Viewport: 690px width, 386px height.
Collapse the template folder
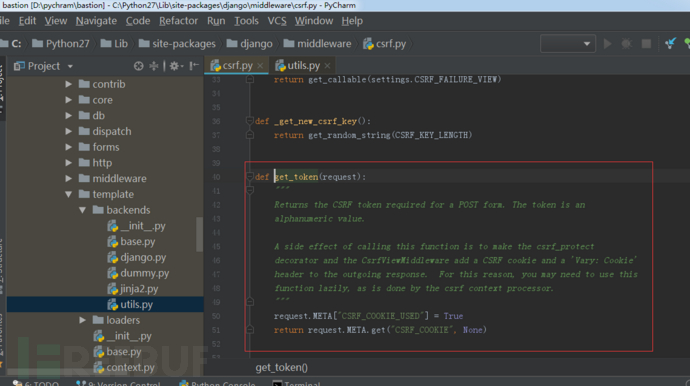point(69,194)
